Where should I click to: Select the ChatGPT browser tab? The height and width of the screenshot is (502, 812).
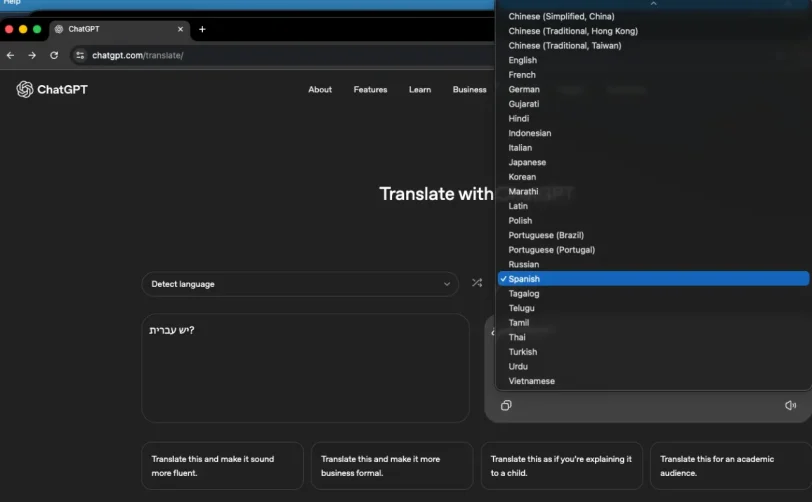[x=119, y=29]
